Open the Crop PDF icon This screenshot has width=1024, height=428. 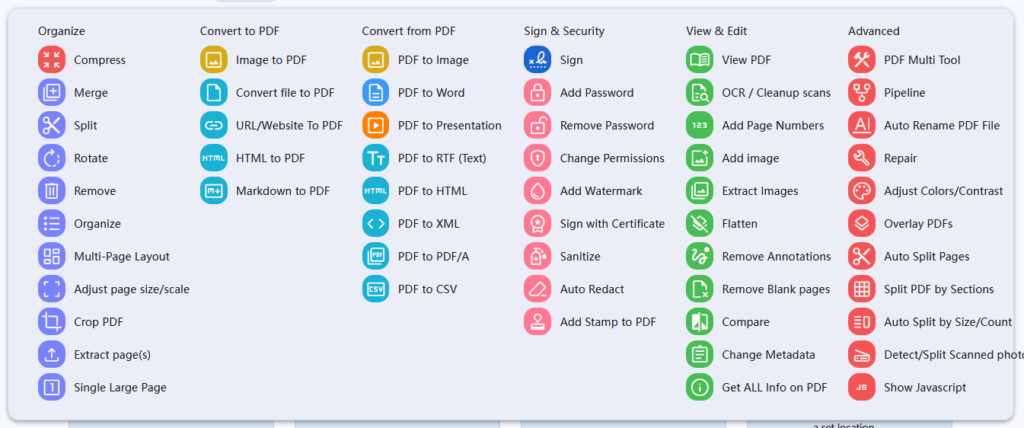(51, 322)
